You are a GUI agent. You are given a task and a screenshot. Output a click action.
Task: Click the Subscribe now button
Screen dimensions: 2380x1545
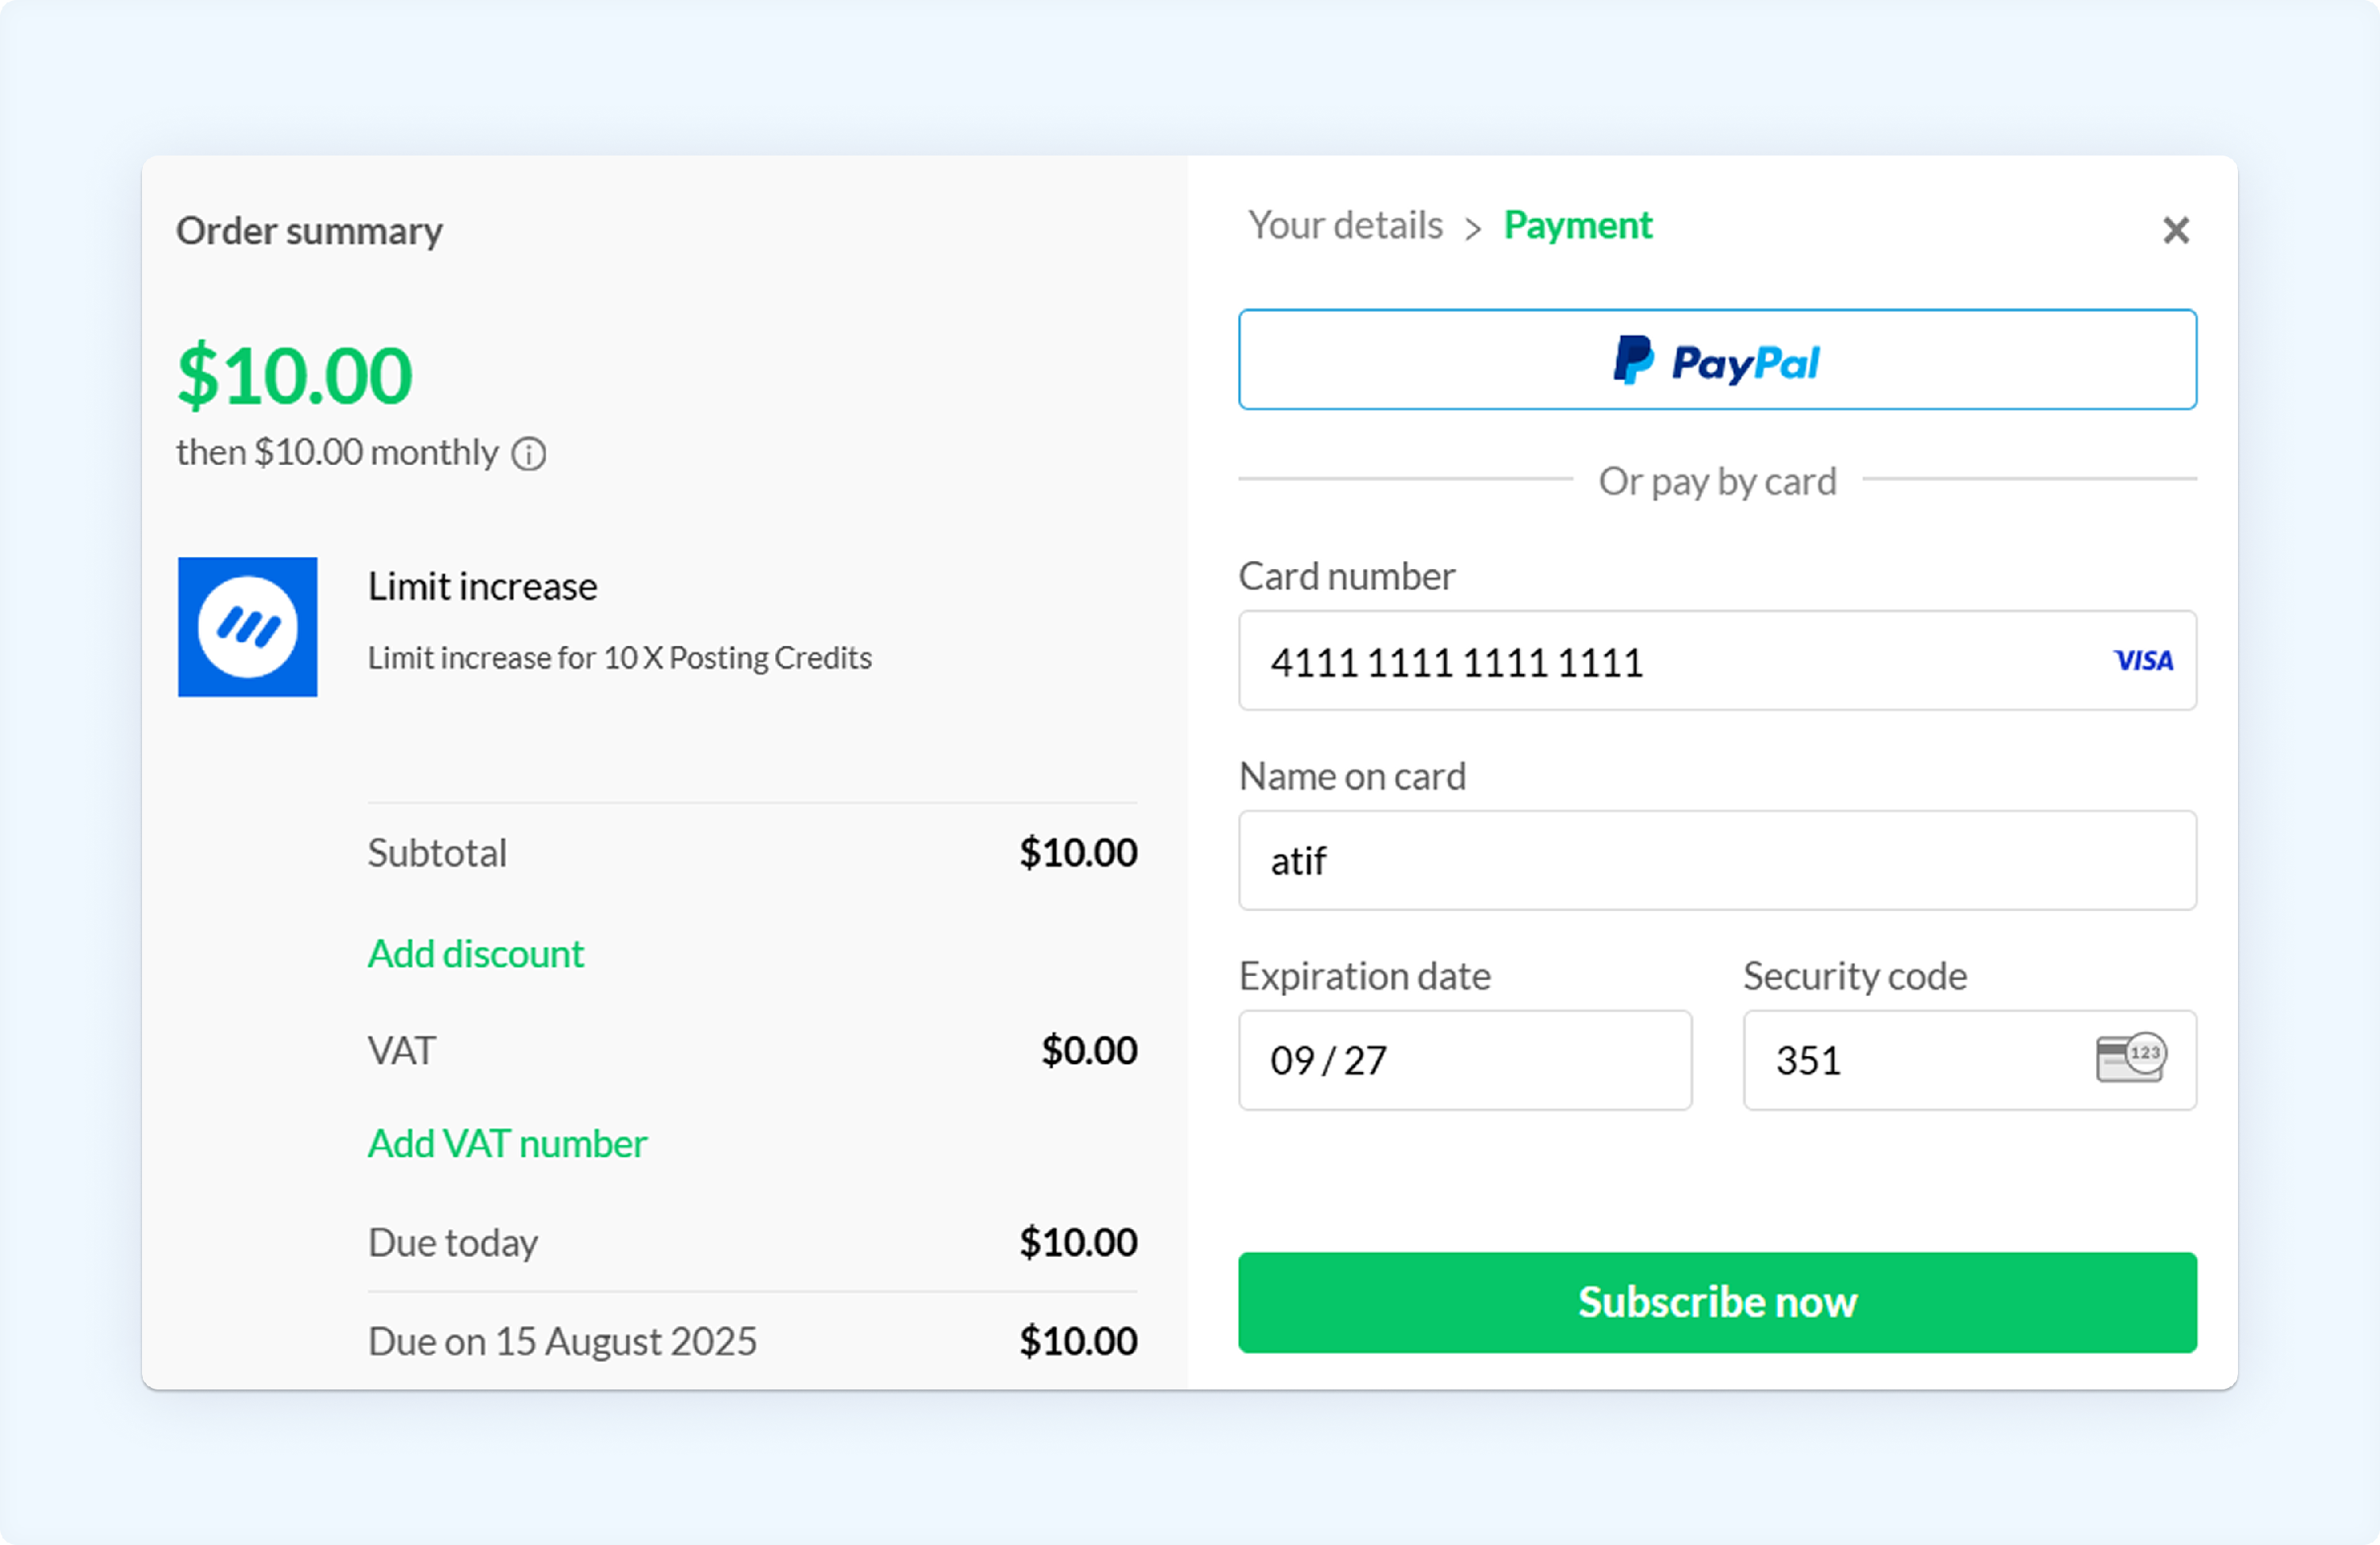click(x=1717, y=1302)
